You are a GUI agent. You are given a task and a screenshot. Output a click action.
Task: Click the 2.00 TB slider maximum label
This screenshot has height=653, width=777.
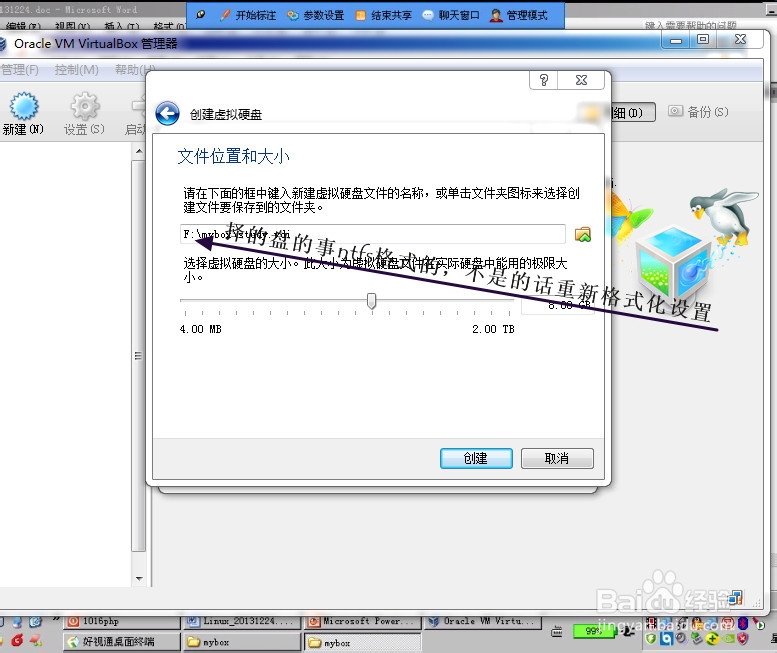coord(494,329)
